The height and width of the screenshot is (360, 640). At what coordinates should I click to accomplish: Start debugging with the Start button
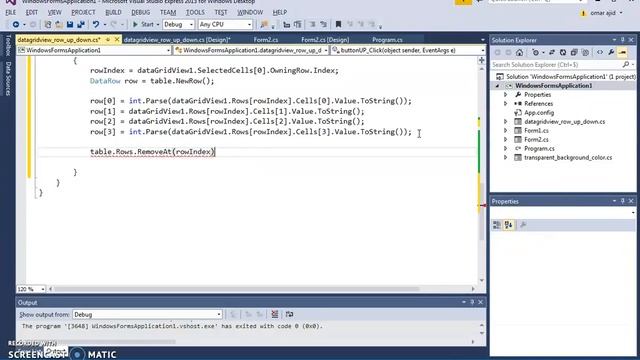(144, 24)
